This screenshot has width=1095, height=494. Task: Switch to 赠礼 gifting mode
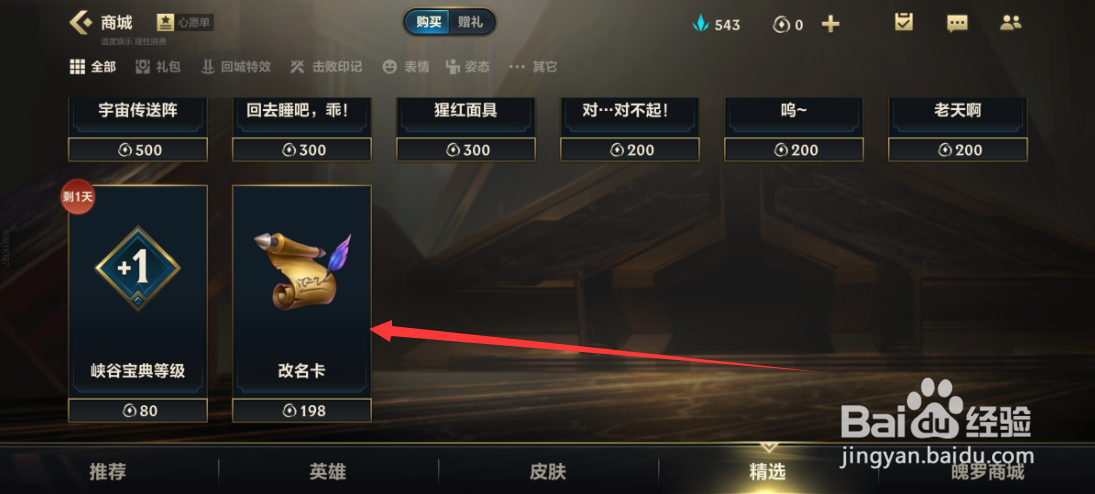click(471, 22)
